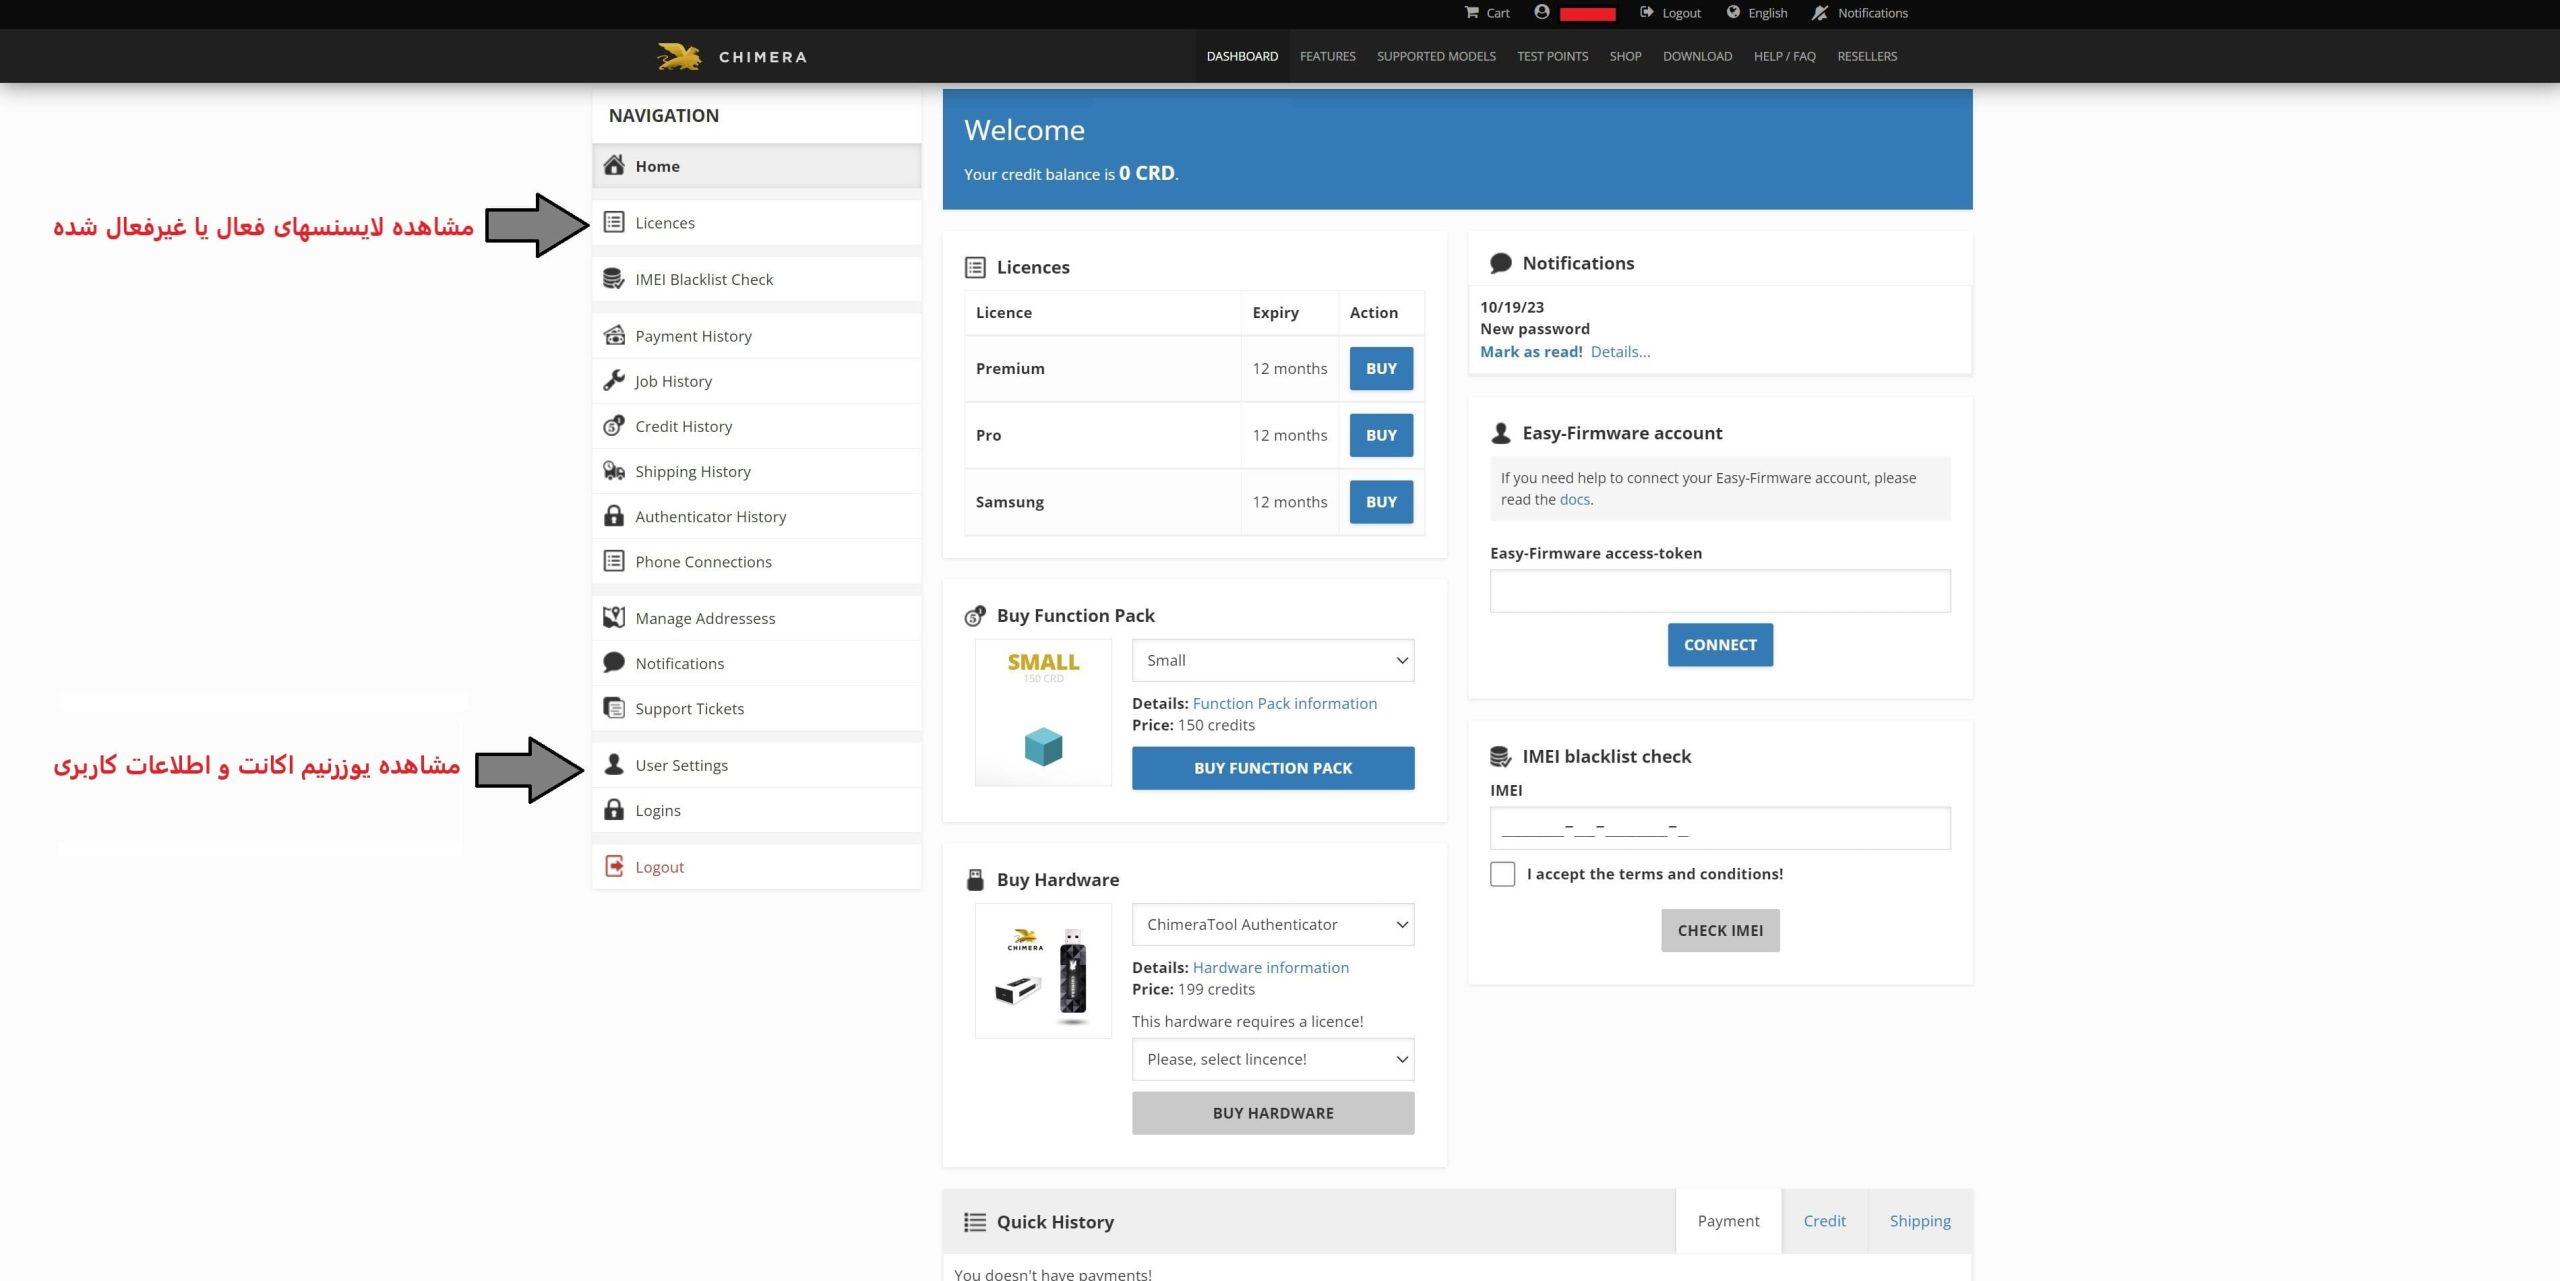The image size is (2560, 1281).
Task: Open the Cart icon in top bar
Action: [x=1471, y=13]
